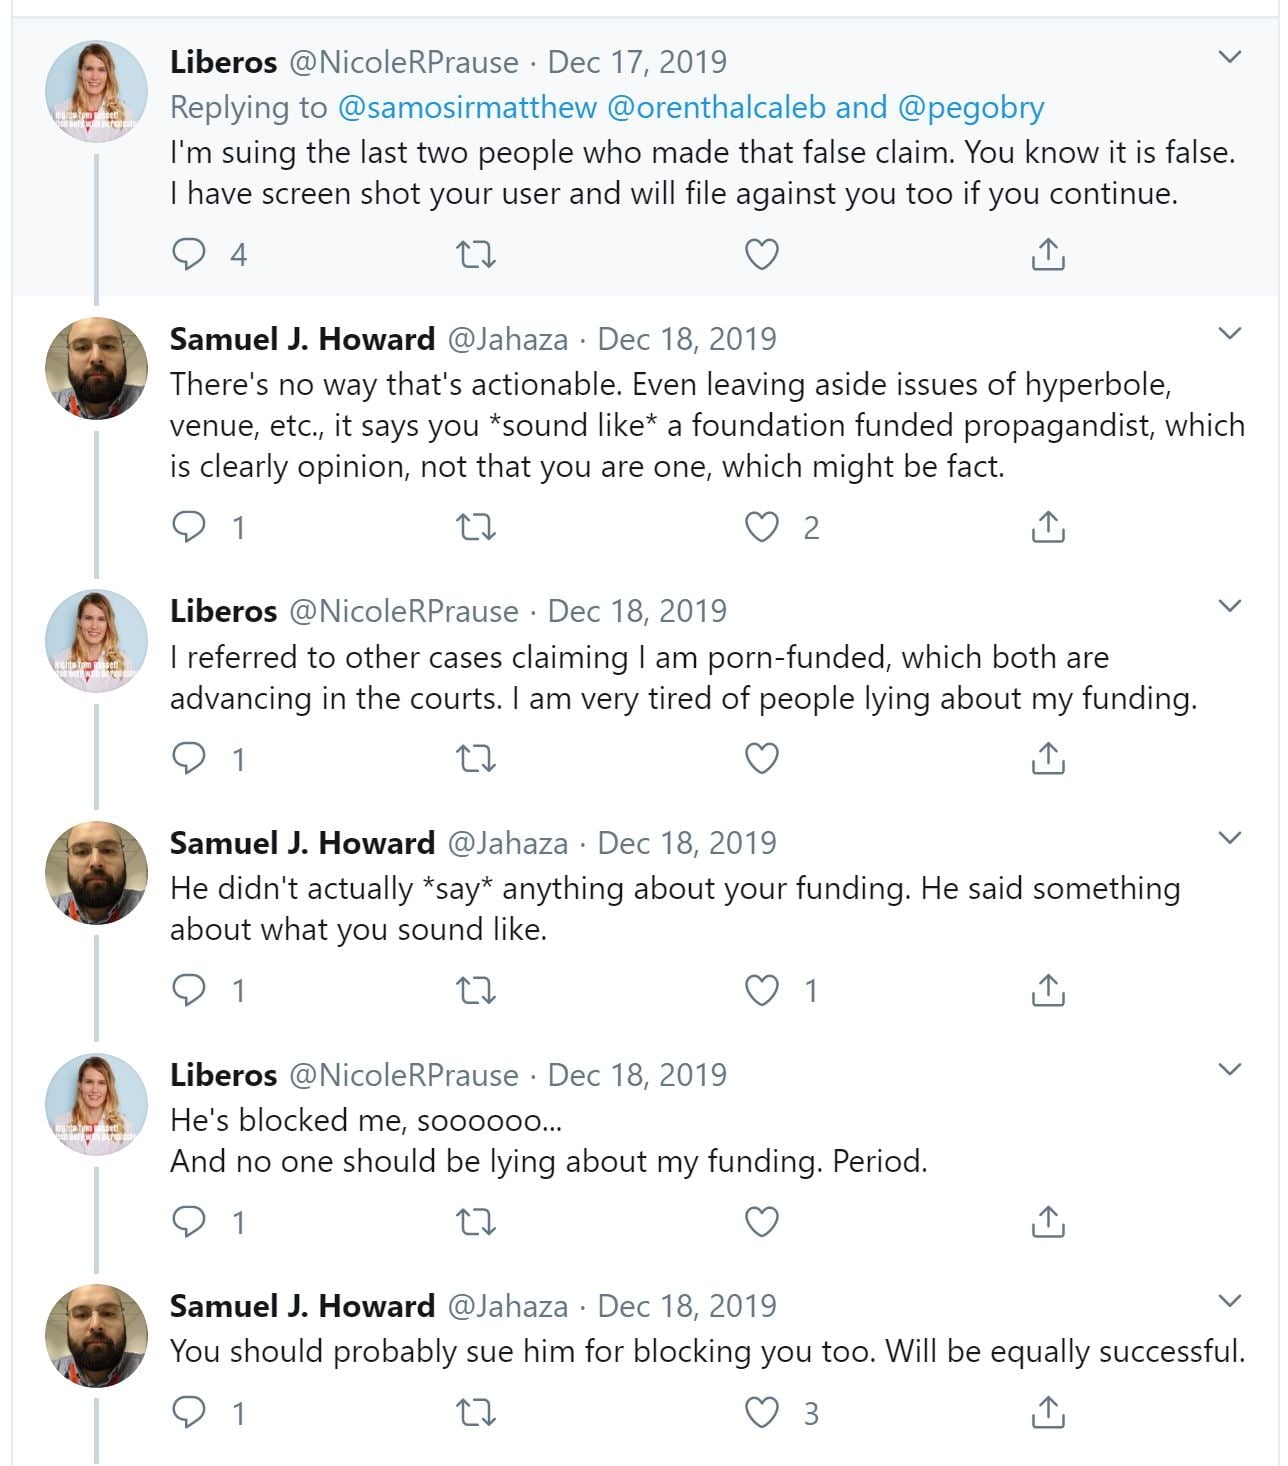Click the @orenthalcaleb mention
The height and width of the screenshot is (1466, 1288).
point(716,107)
